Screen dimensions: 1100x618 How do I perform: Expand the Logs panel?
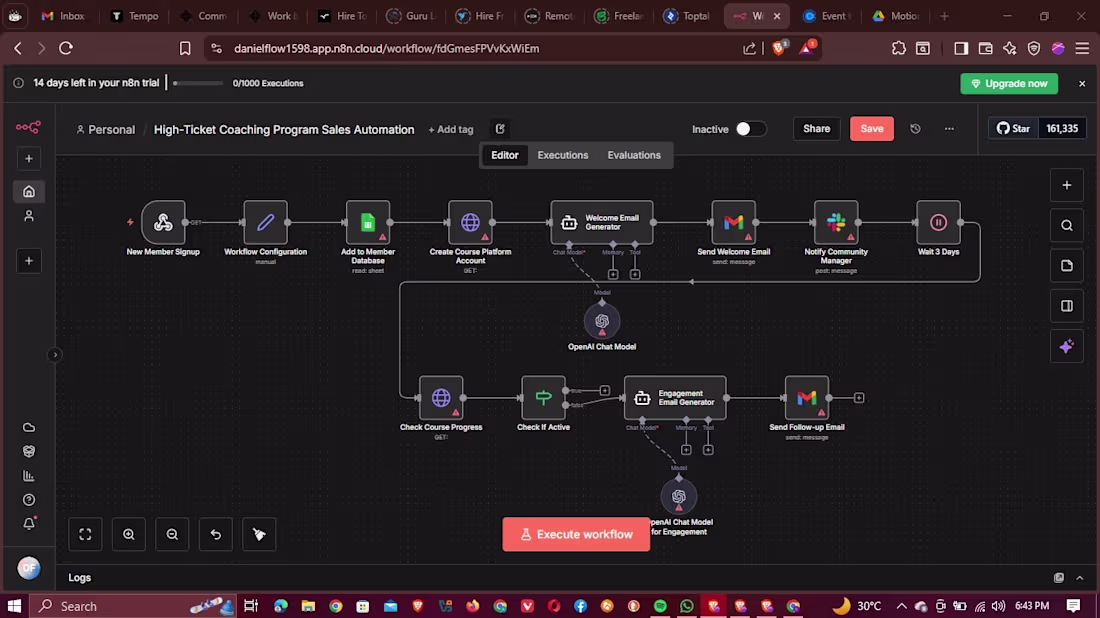(1080, 578)
